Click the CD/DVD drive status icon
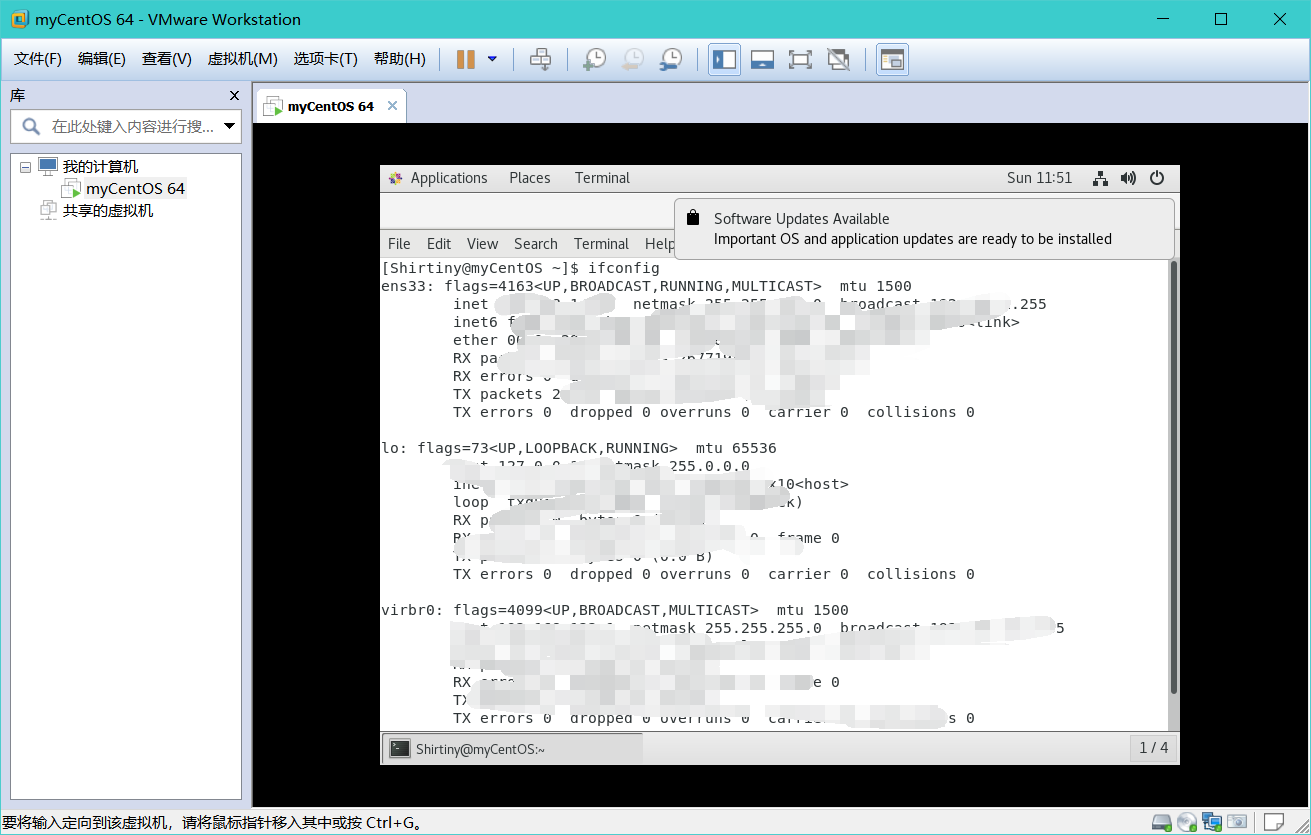This screenshot has width=1311, height=835. click(1187, 823)
